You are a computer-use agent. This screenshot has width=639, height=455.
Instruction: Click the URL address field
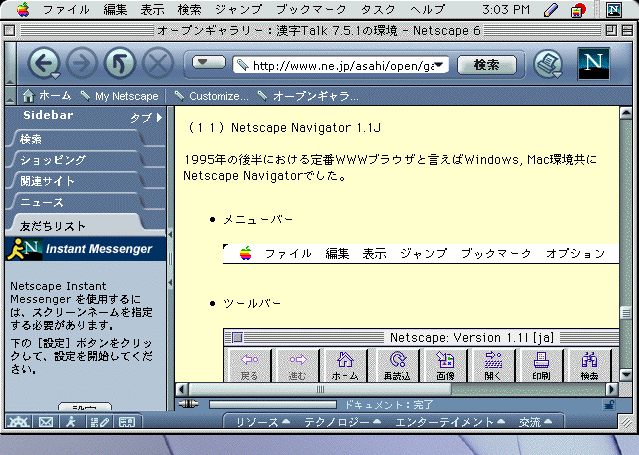(341, 65)
